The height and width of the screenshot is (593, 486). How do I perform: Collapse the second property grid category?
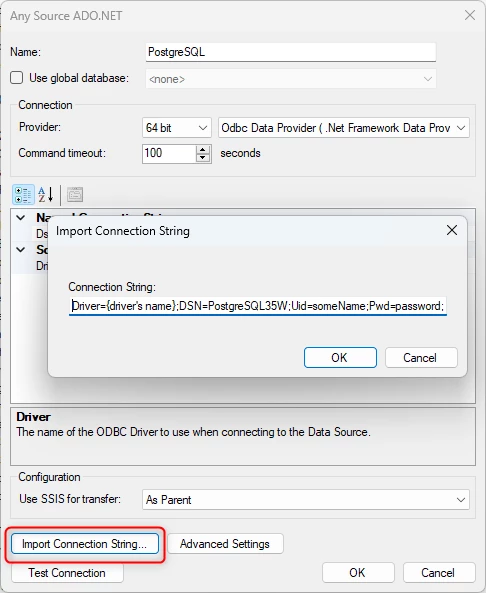(x=21, y=250)
